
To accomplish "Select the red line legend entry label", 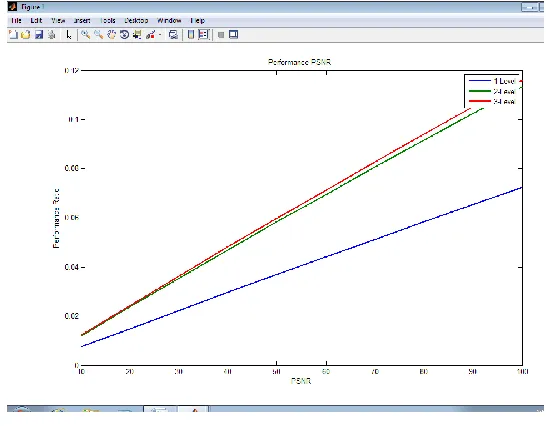I will [x=504, y=101].
